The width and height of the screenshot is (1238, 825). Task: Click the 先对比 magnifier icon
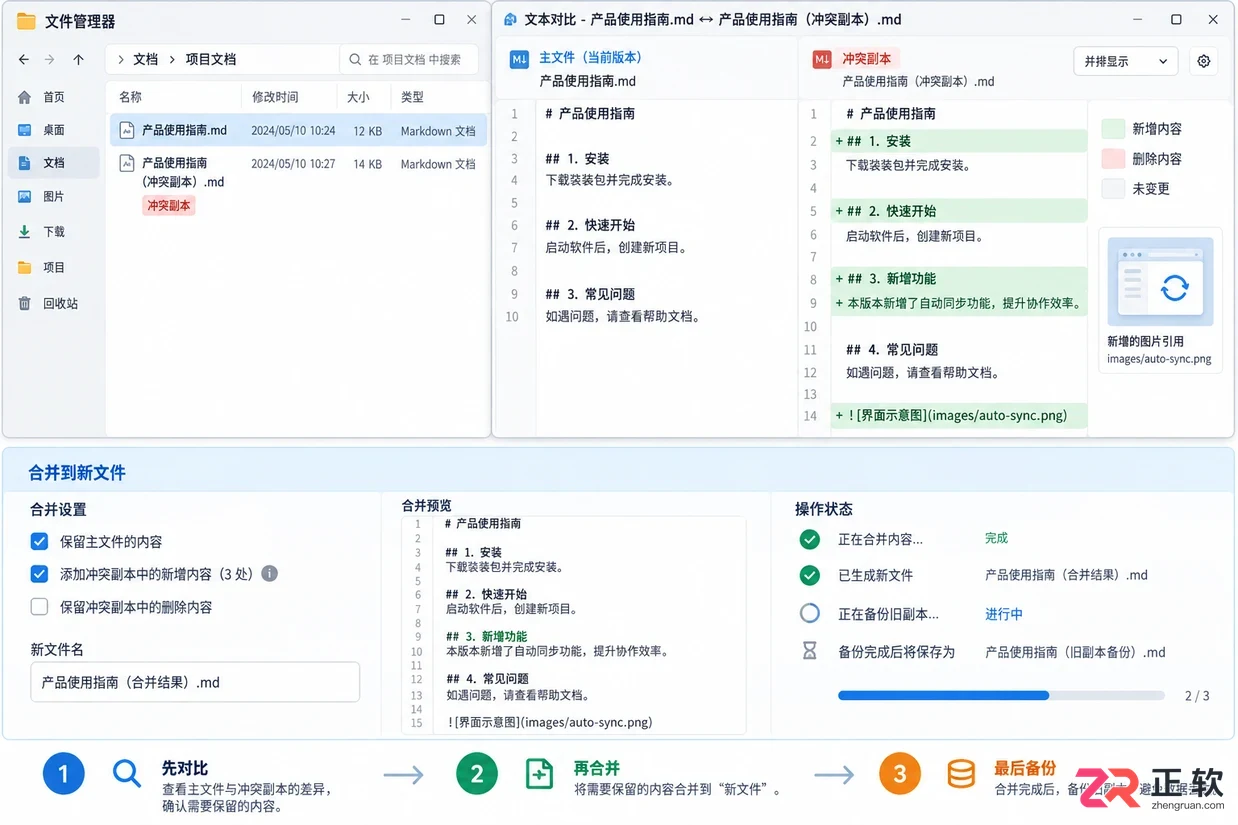click(127, 773)
